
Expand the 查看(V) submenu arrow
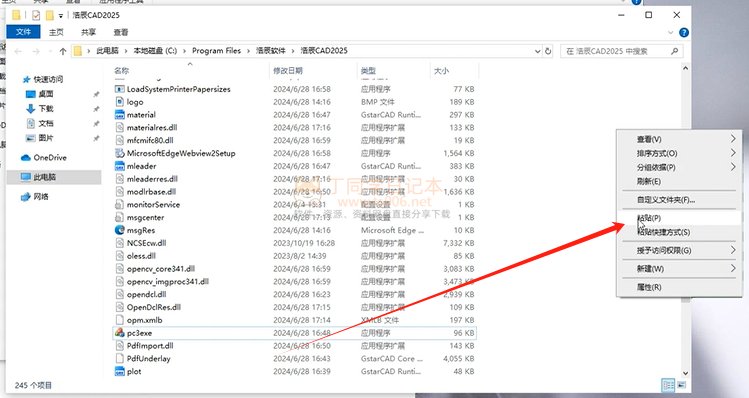pos(733,139)
